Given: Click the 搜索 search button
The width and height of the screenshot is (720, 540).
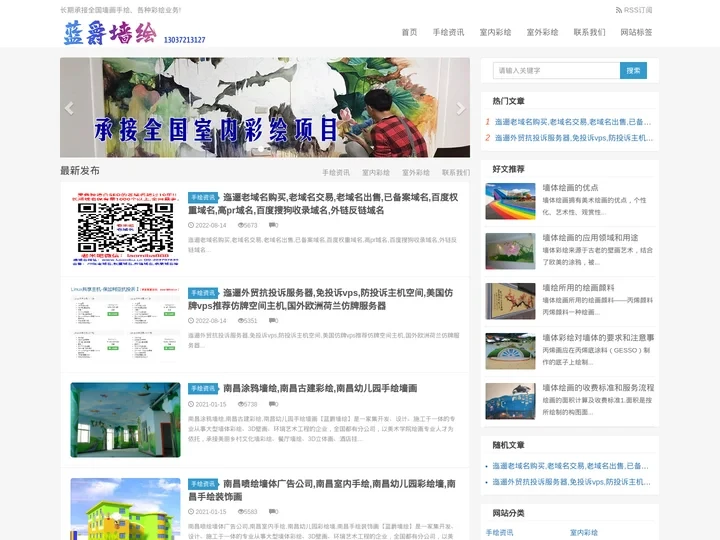Looking at the screenshot, I should tap(633, 70).
